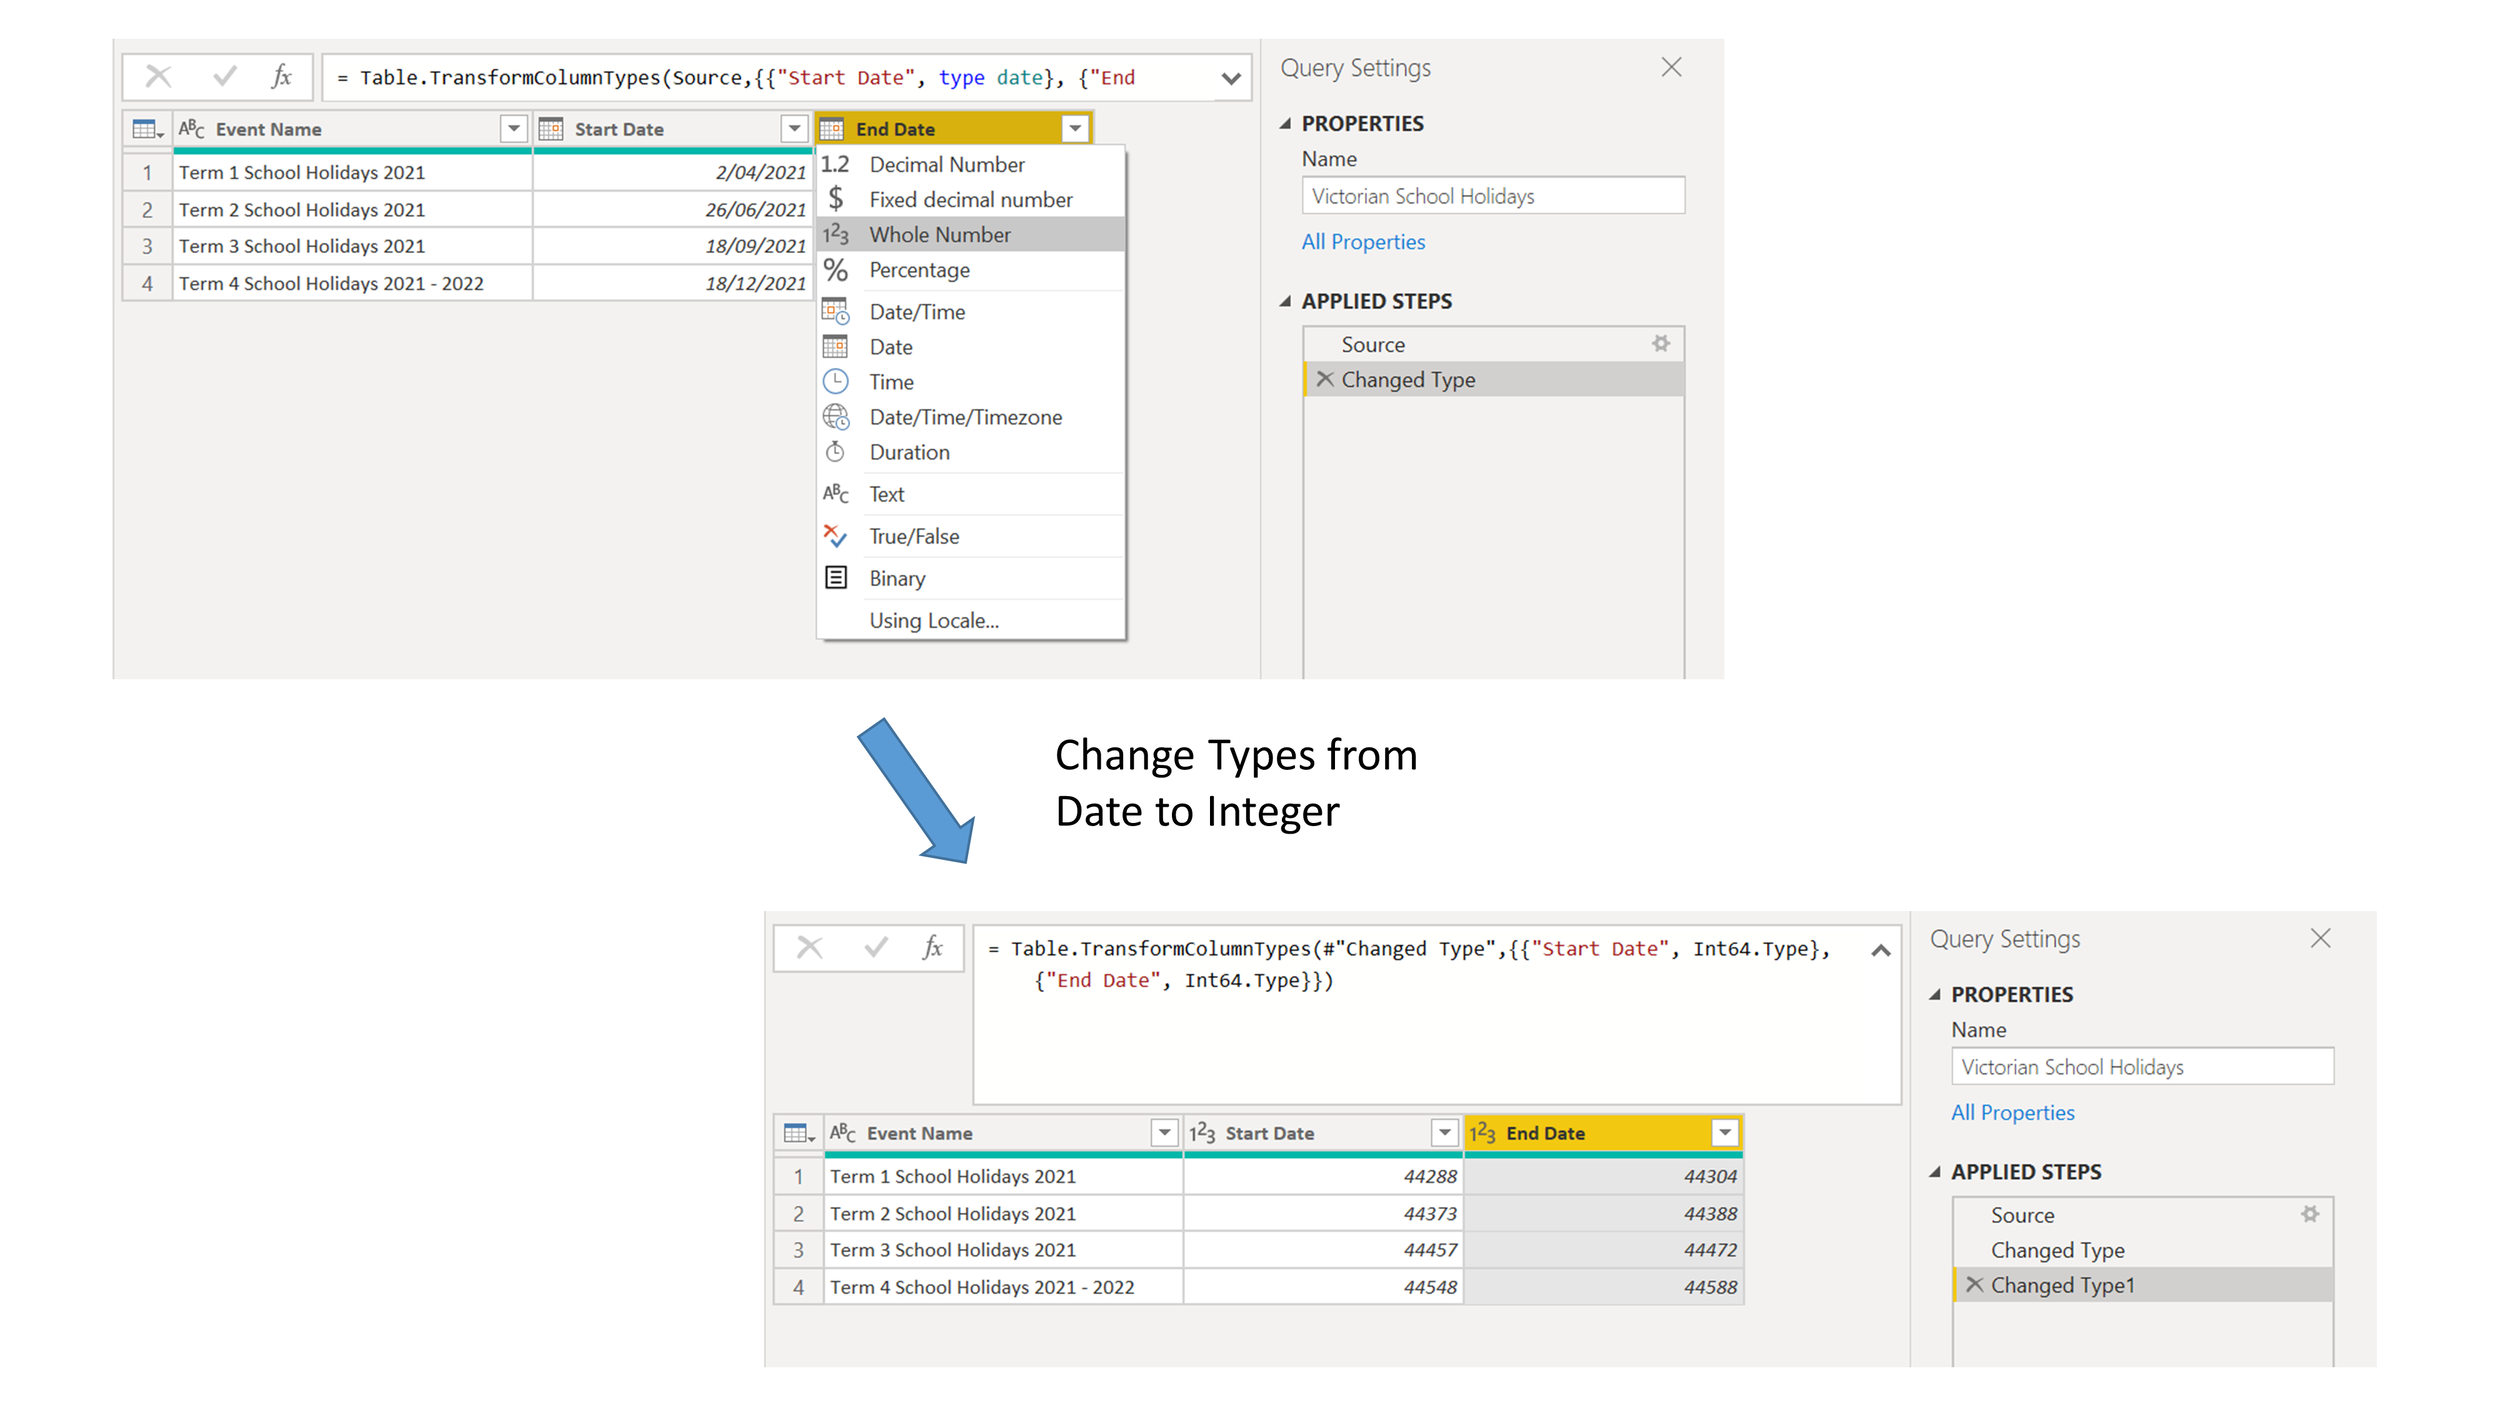Viewport: 2500px width, 1406px height.
Task: Close the bottom Query Settings pane
Action: (x=2321, y=938)
